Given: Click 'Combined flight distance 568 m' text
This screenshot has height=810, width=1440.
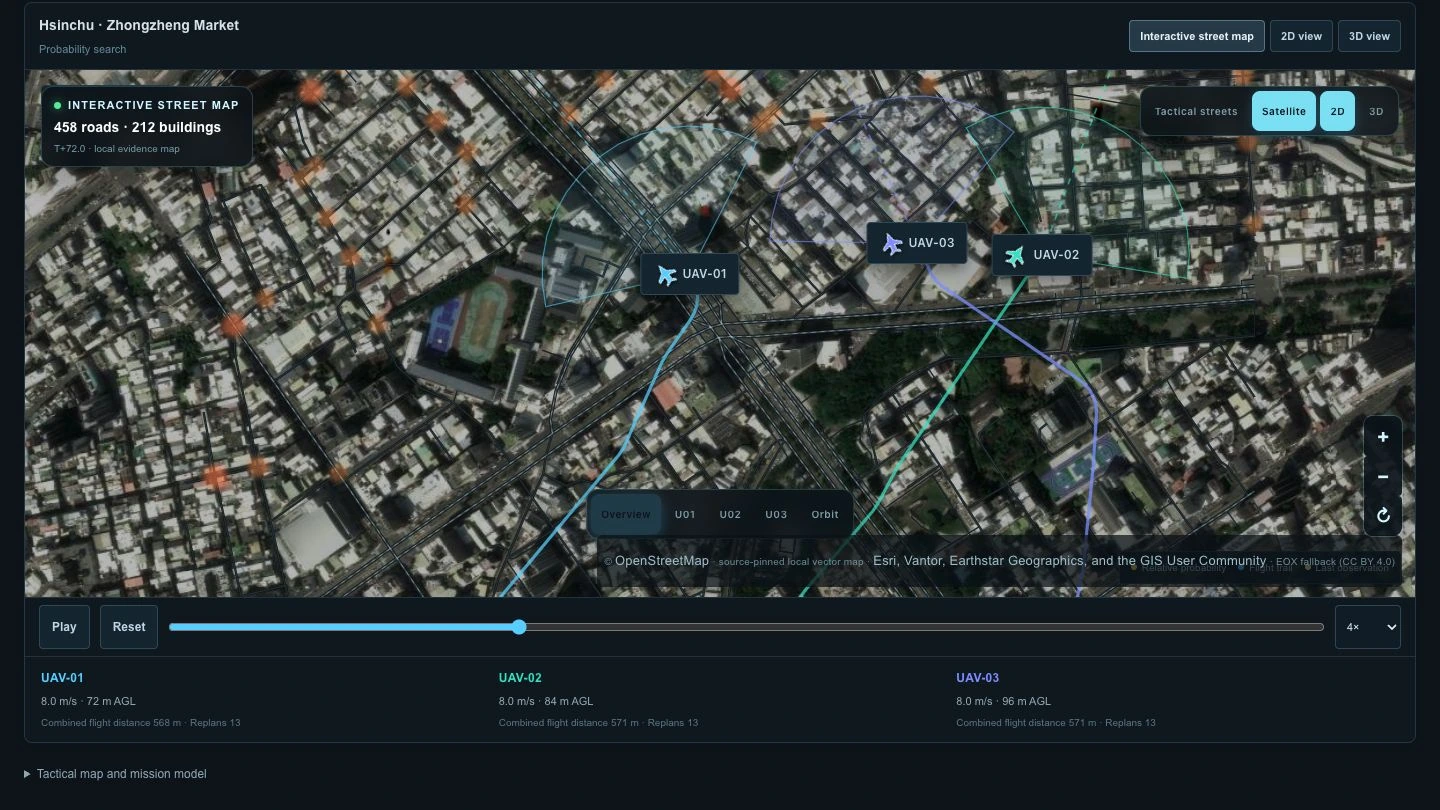Looking at the screenshot, I should [x=111, y=723].
